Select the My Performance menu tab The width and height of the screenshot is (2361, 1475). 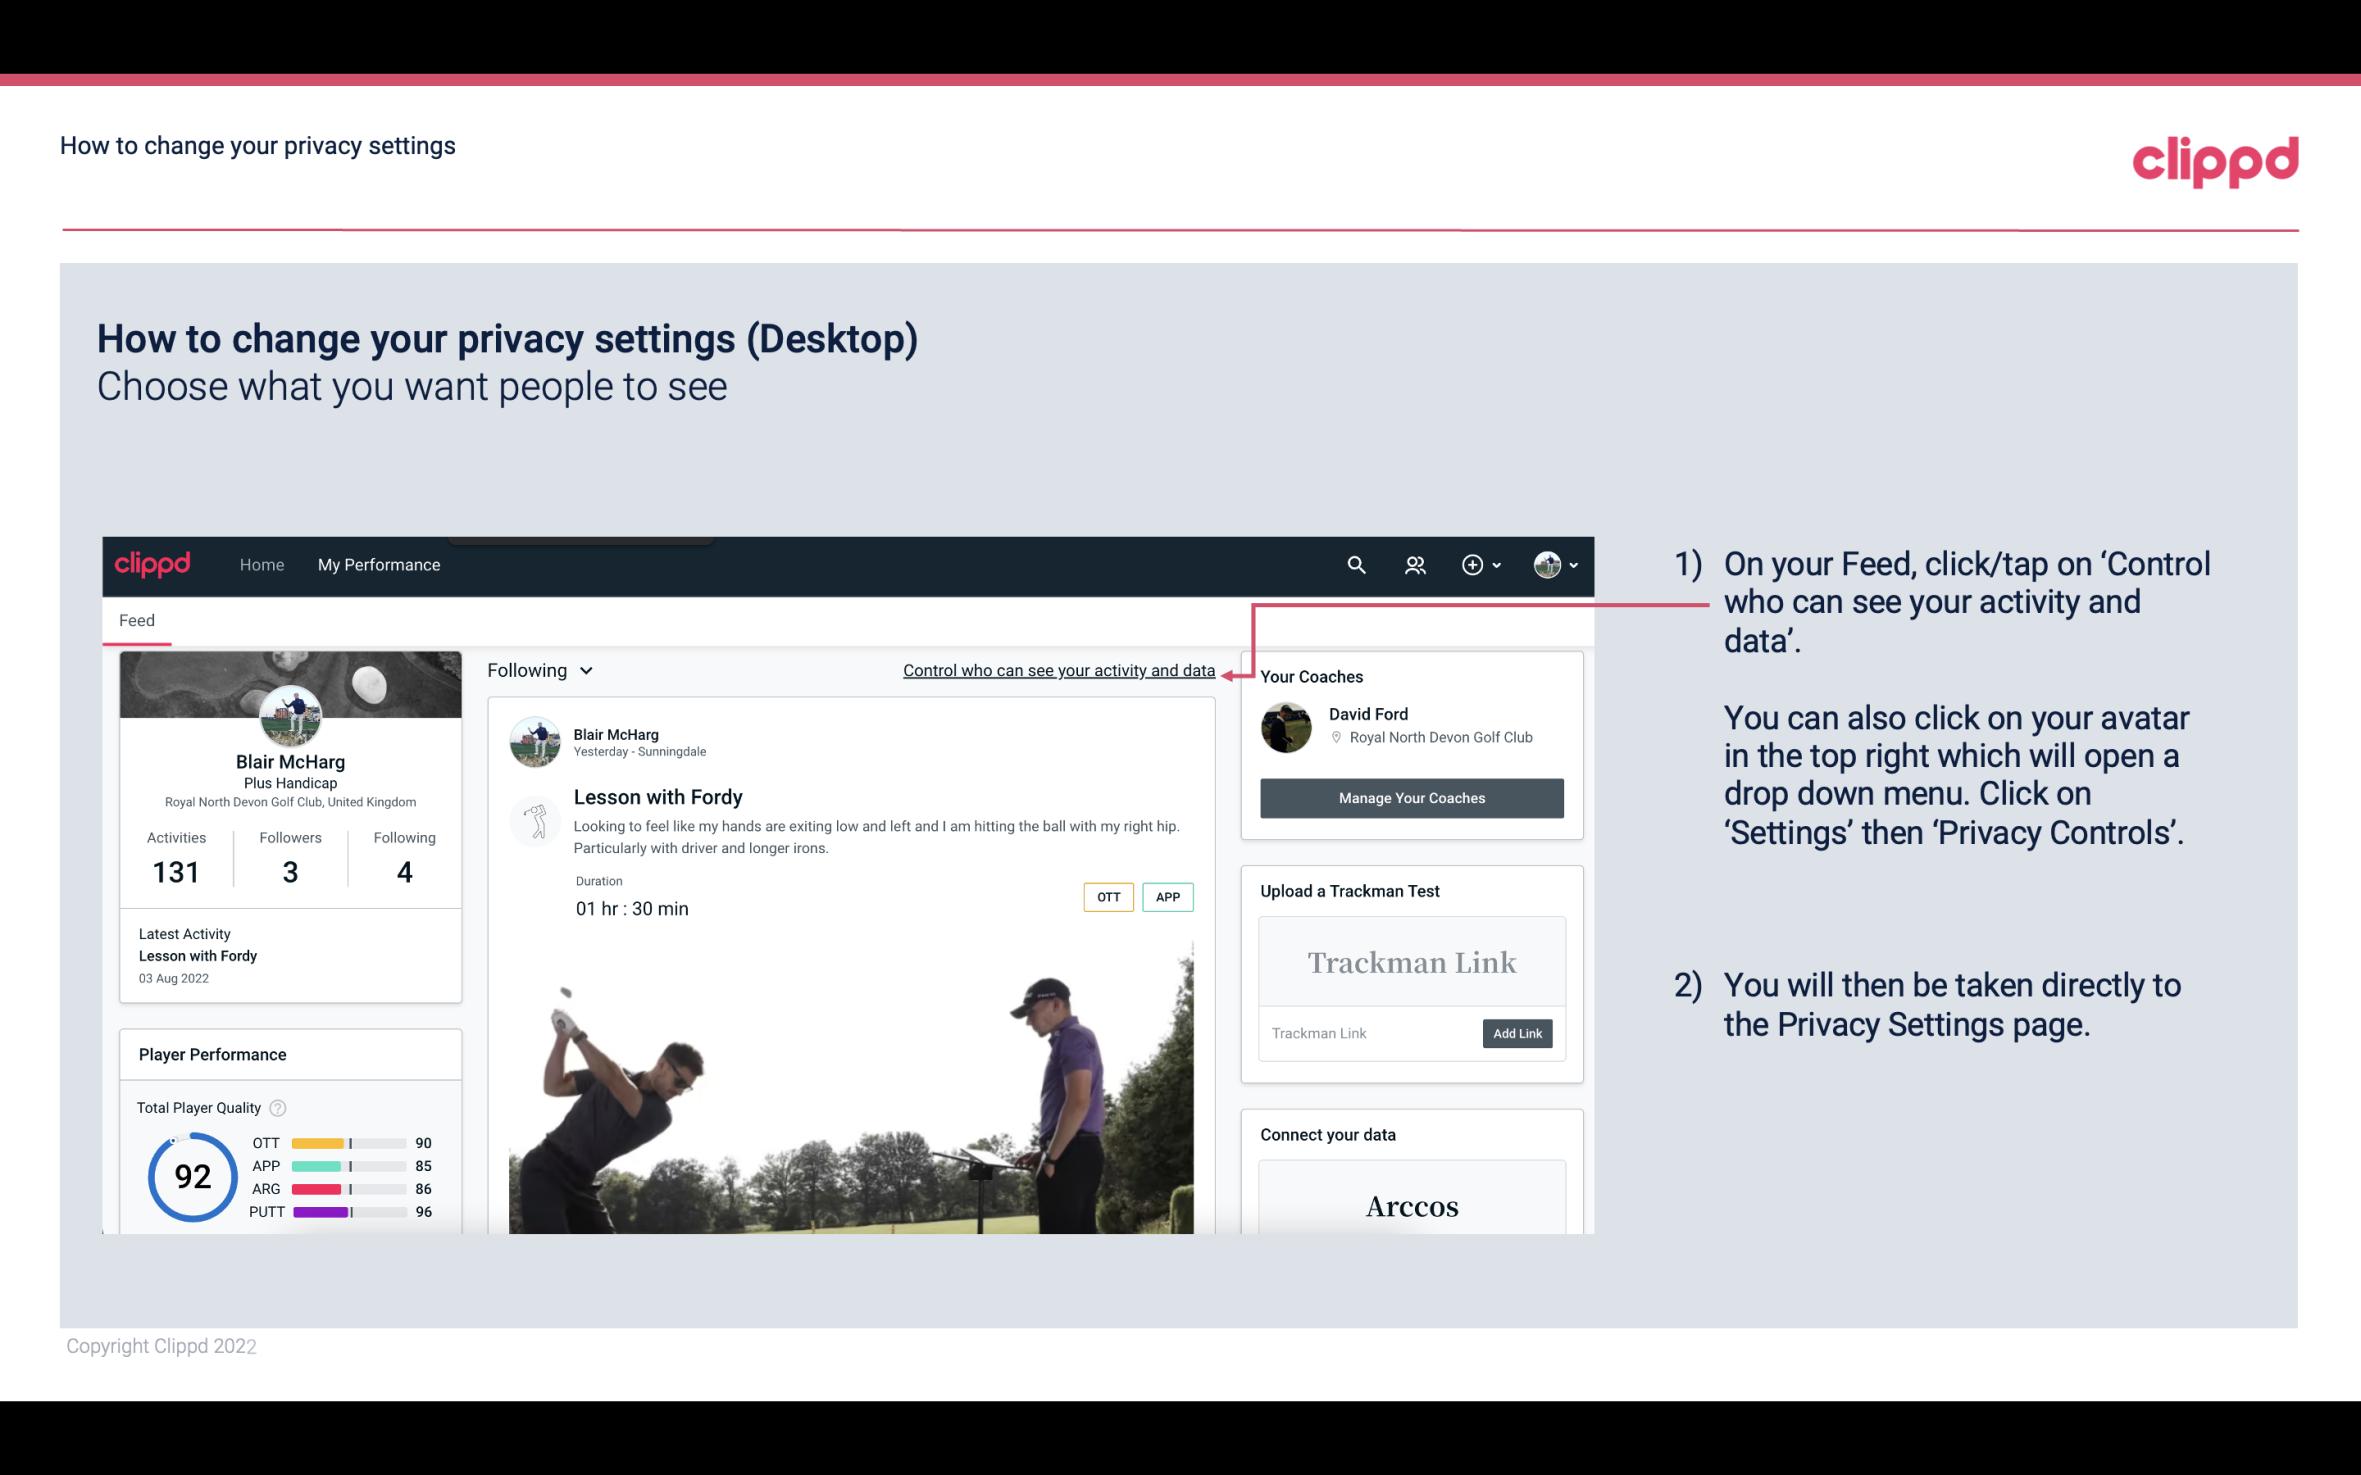[x=379, y=564]
